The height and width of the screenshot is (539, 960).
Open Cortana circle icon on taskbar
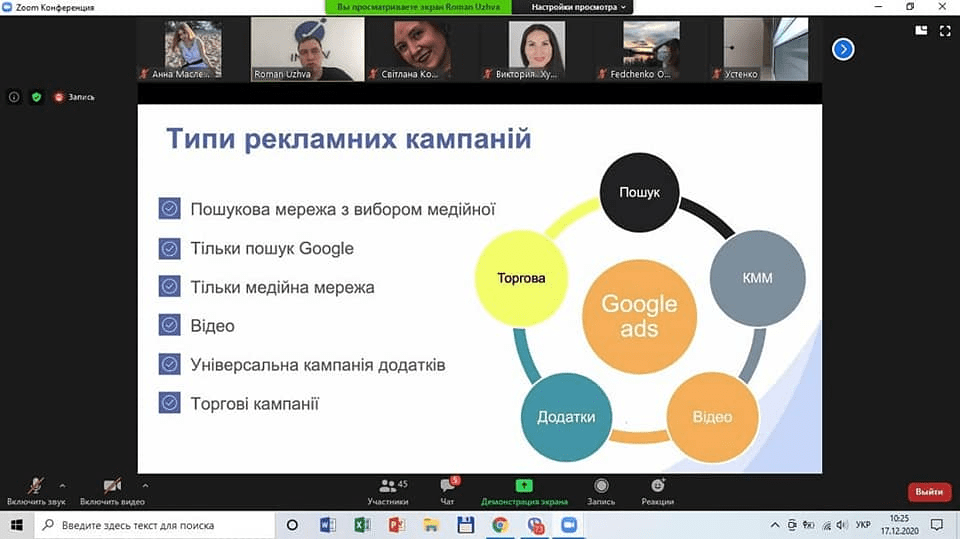click(x=292, y=525)
